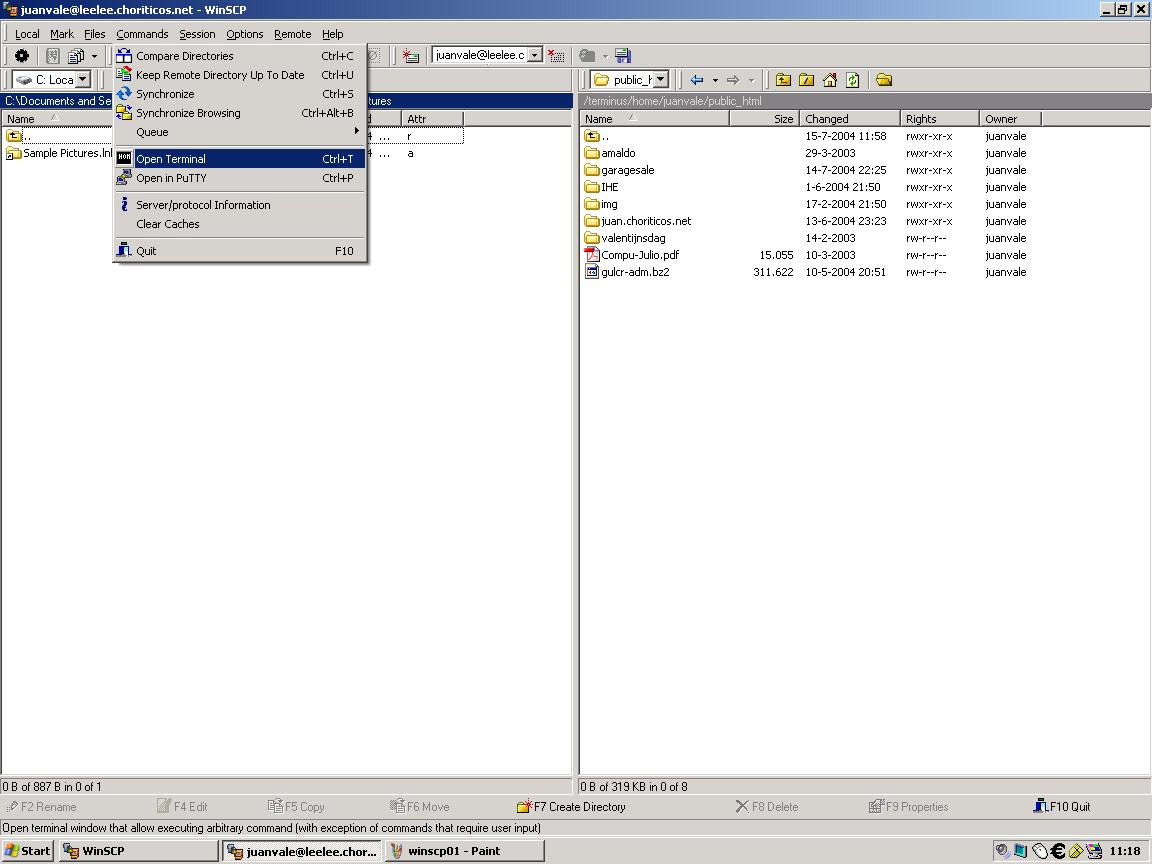This screenshot has height=864, width=1152.
Task: Switch to juanvale@leelee taskbar button
Action: 302,851
